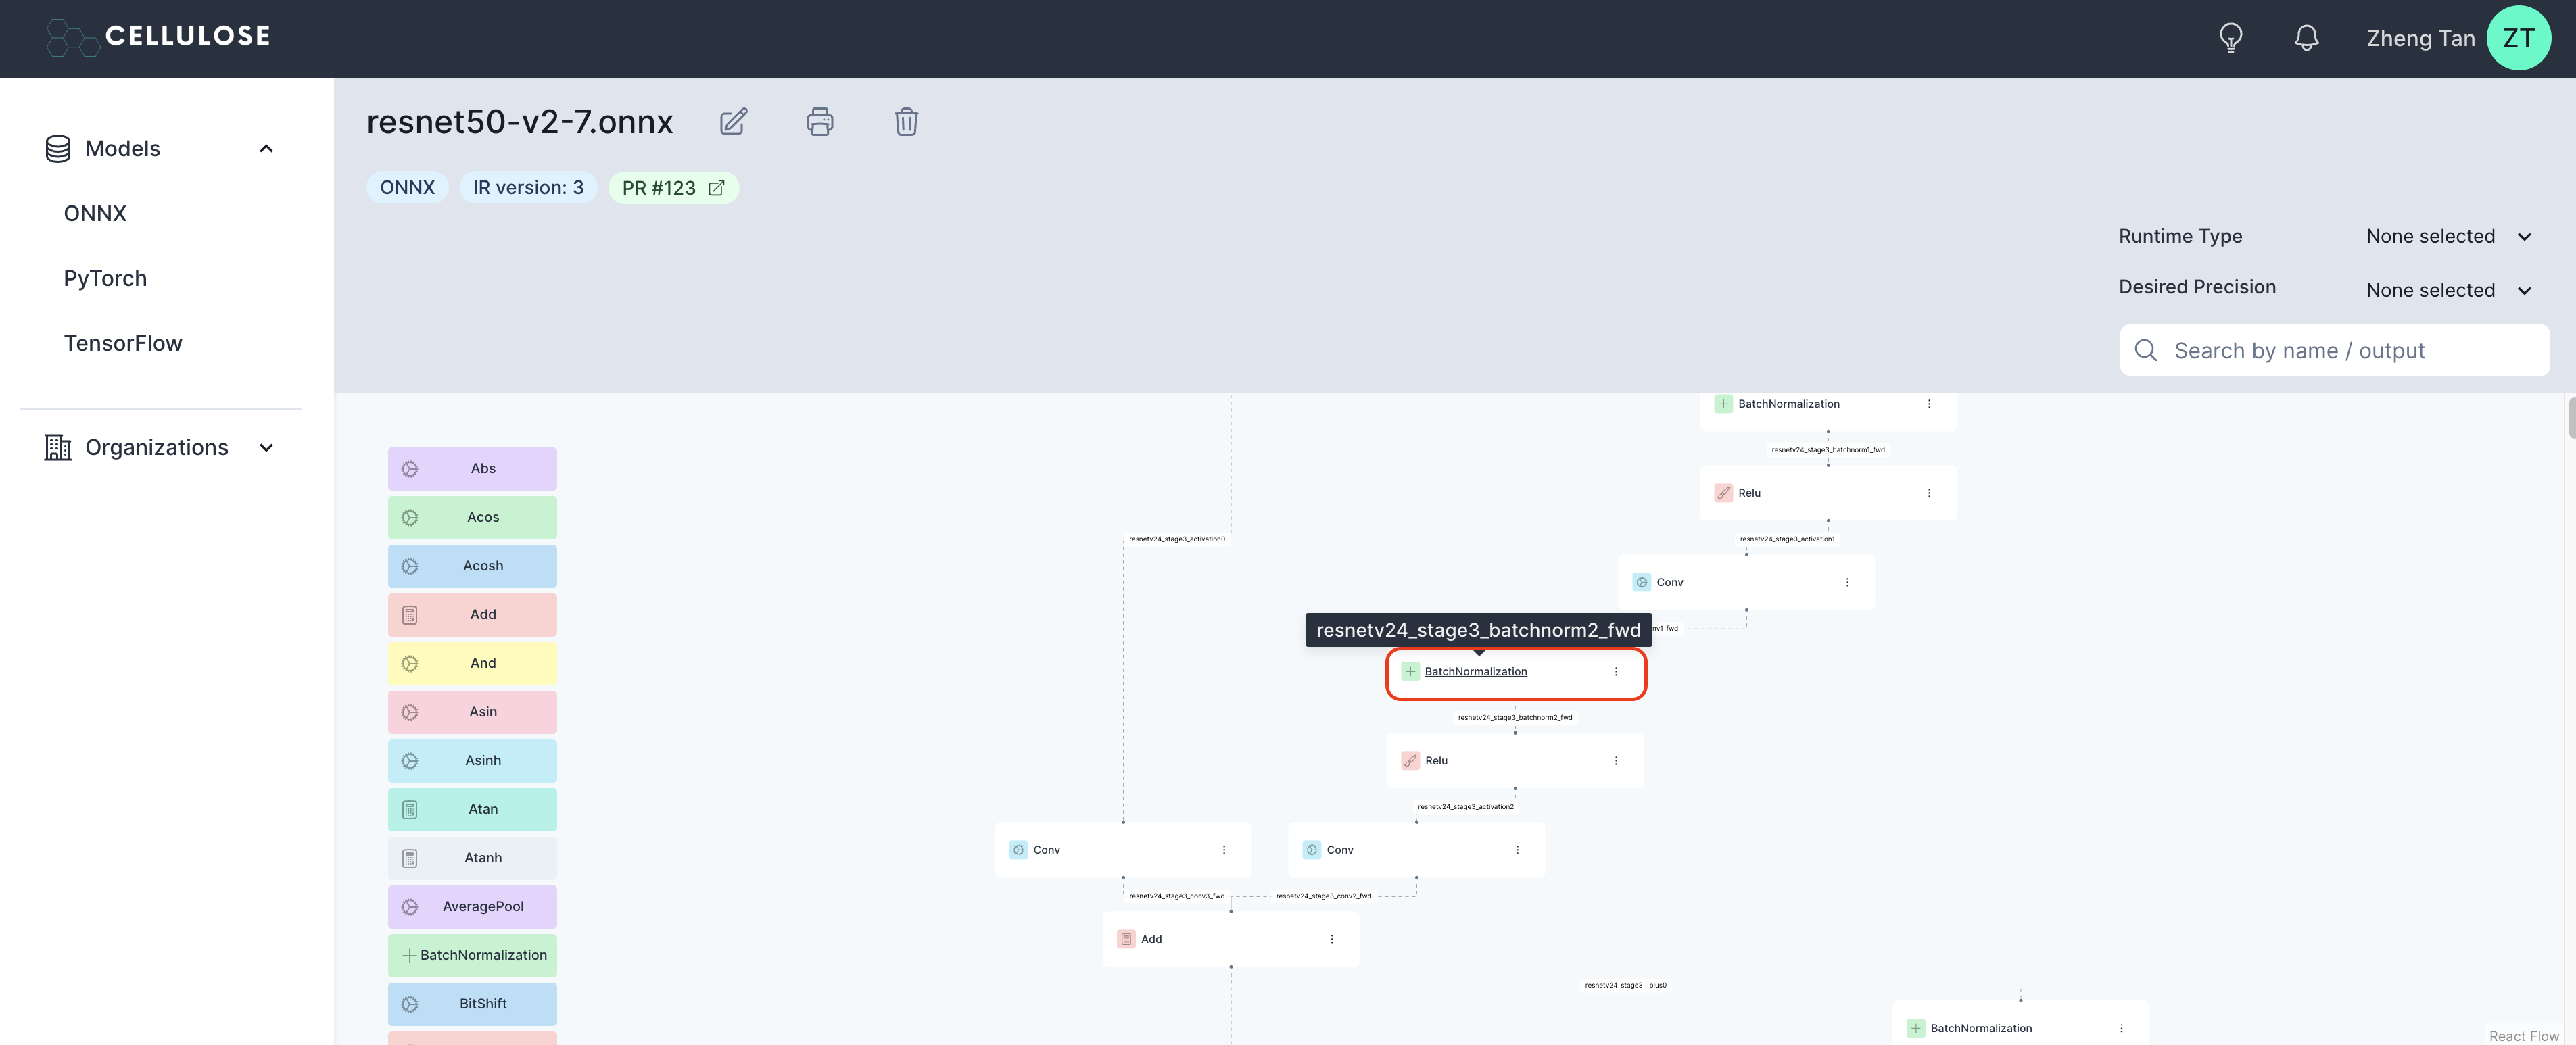Open three-dot menu on Add node
Viewport: 2576px width, 1045px height.
pos(1332,939)
